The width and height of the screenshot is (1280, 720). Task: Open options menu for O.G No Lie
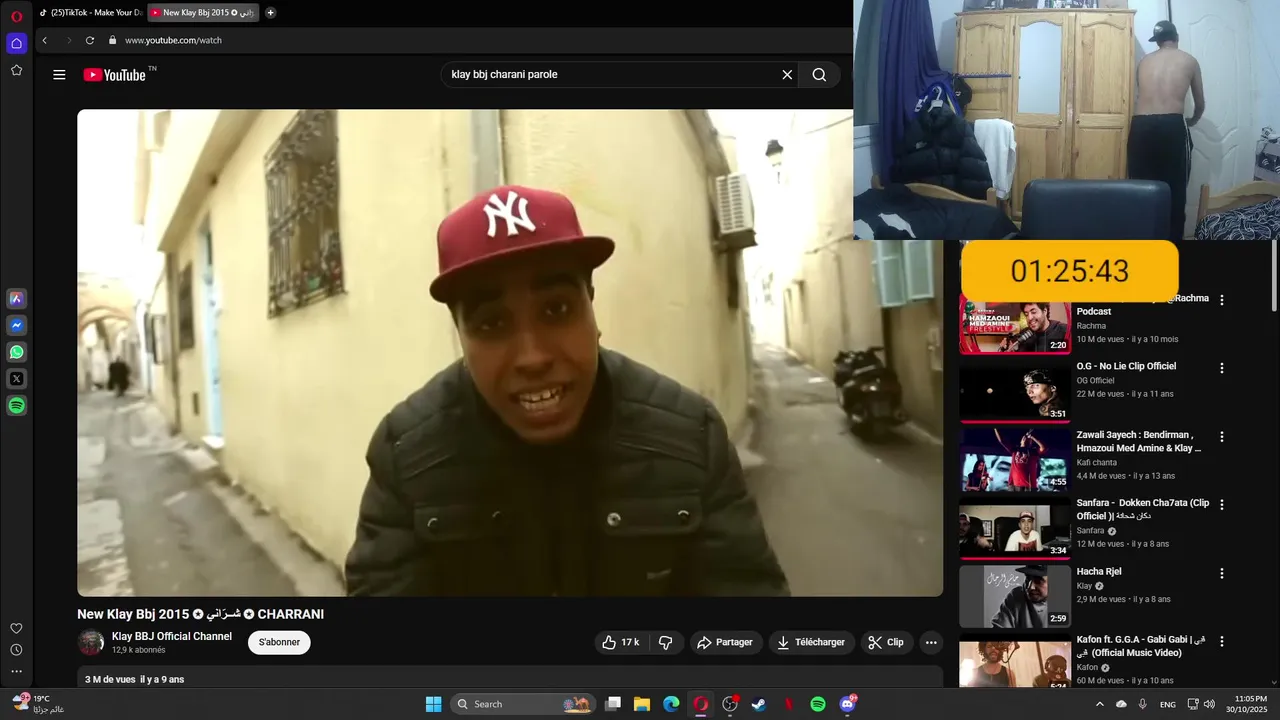(1221, 368)
